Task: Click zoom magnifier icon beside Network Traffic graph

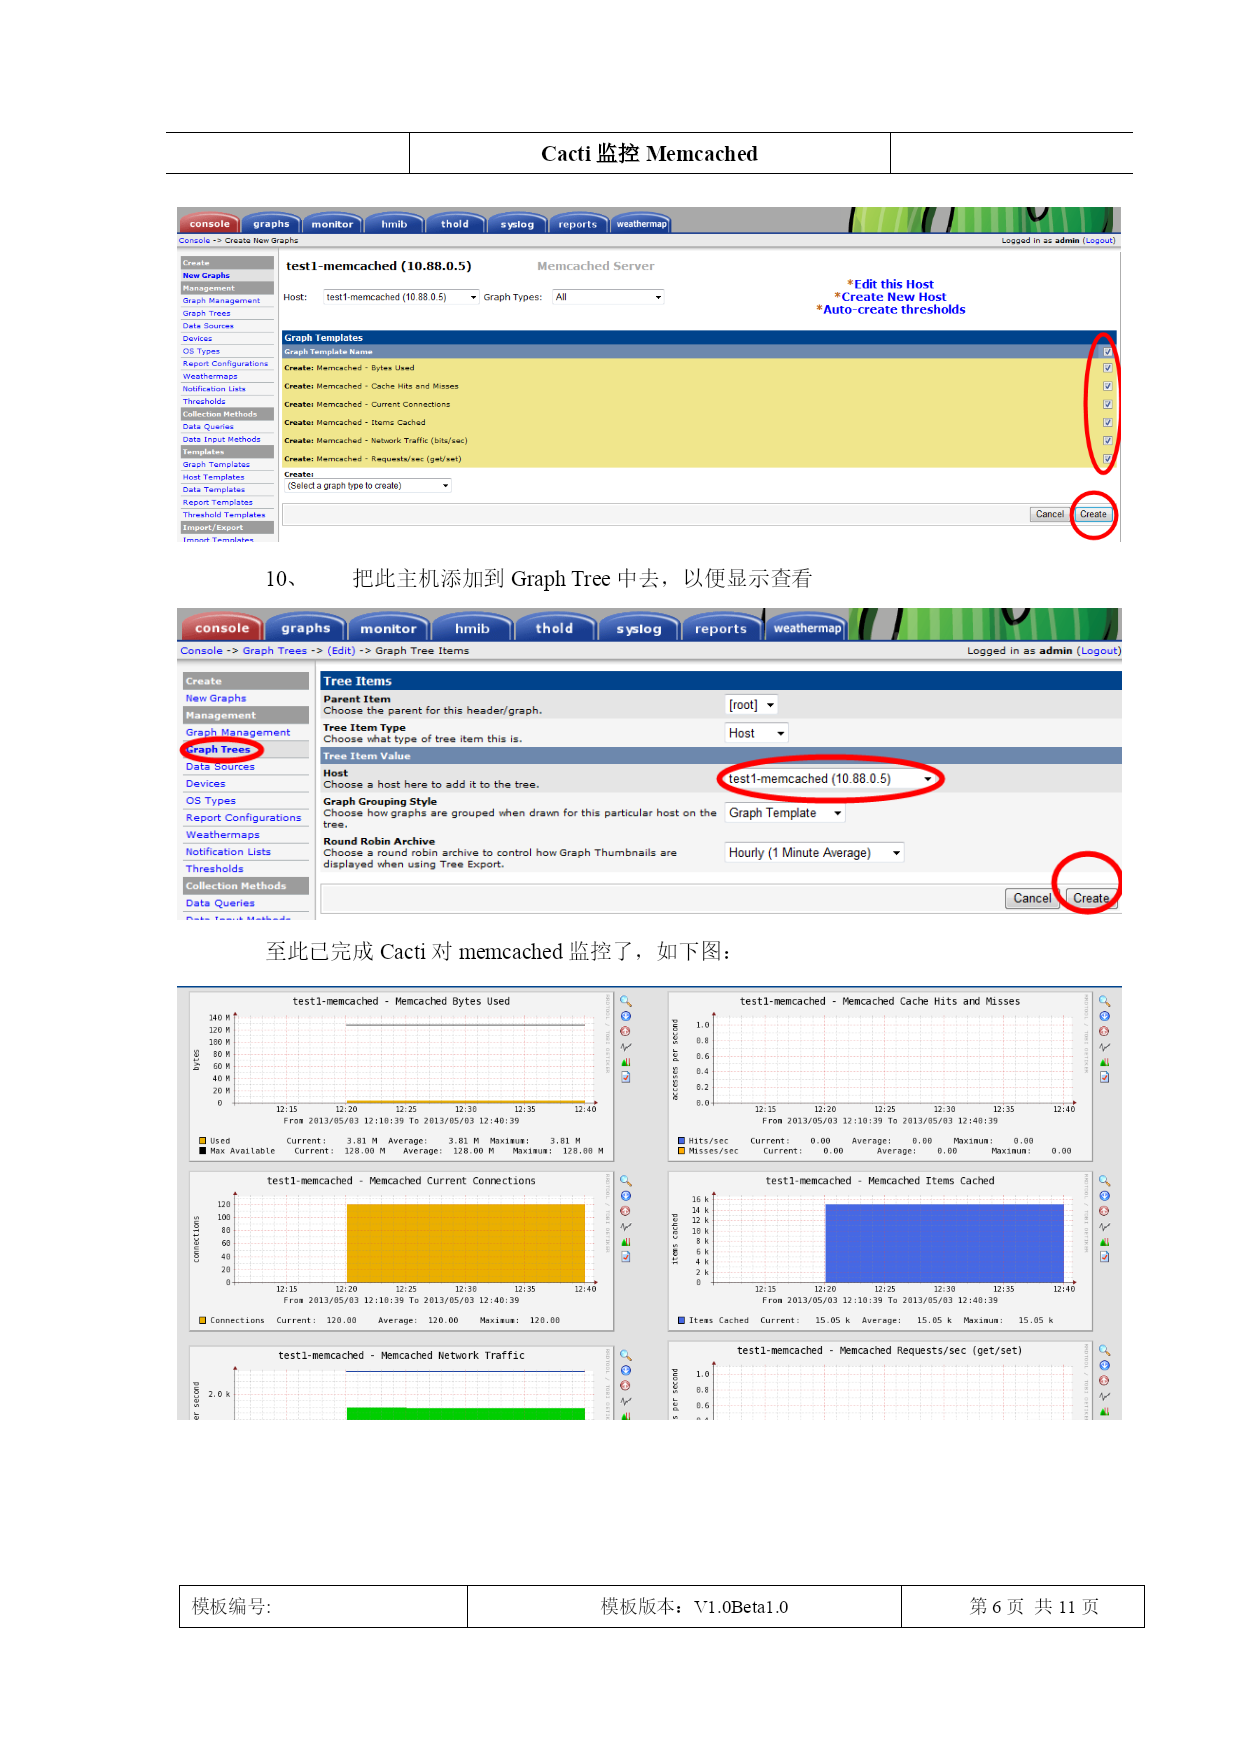Action: 626,1356
